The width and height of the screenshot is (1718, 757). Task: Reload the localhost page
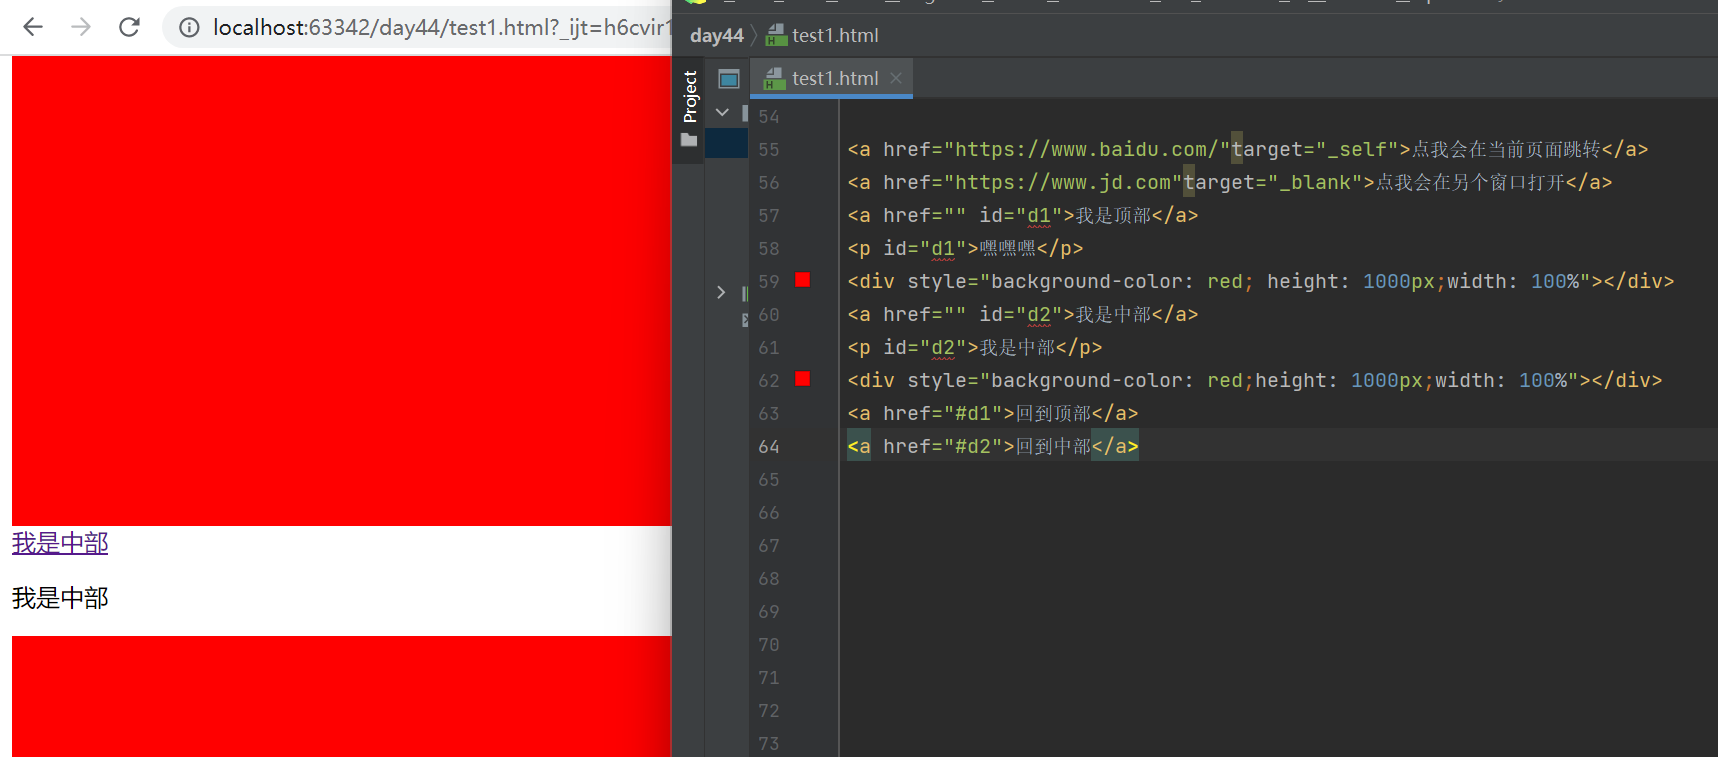coord(129,27)
